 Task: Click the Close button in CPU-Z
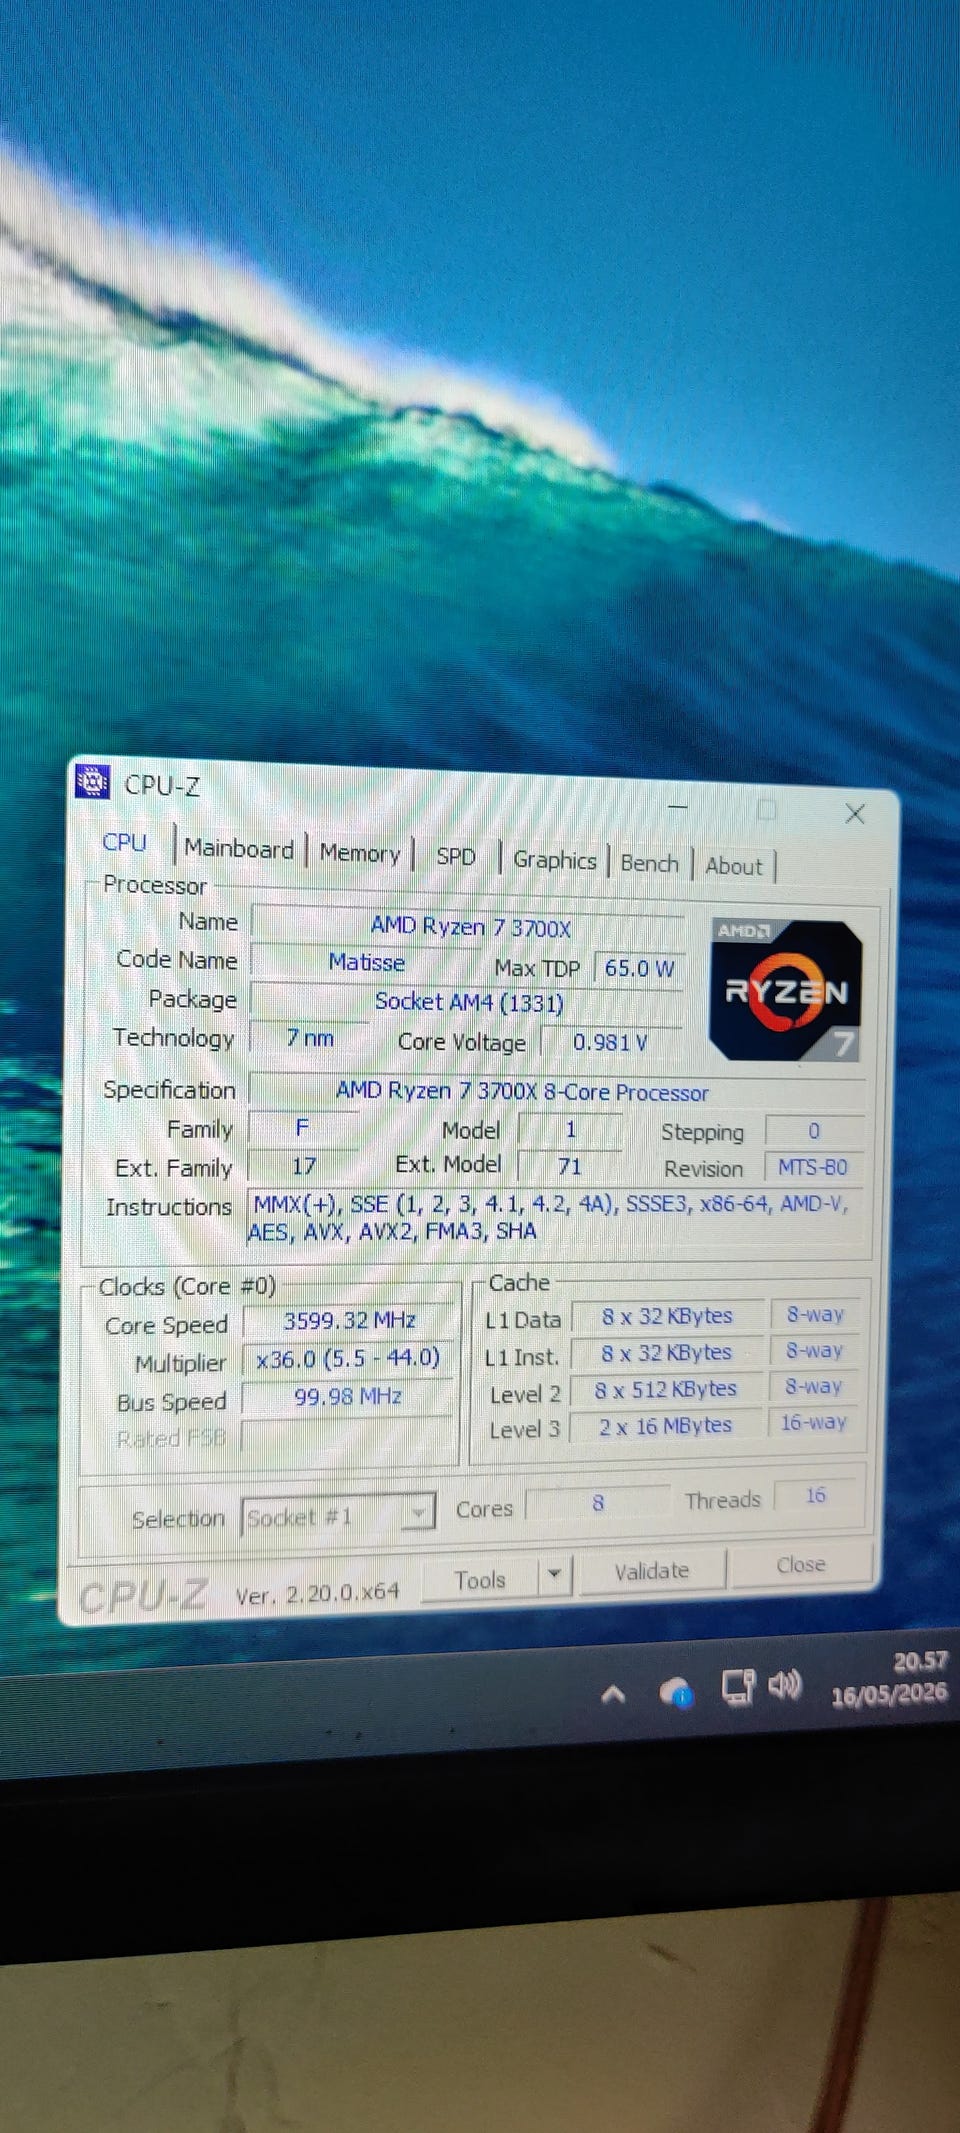pos(801,1565)
